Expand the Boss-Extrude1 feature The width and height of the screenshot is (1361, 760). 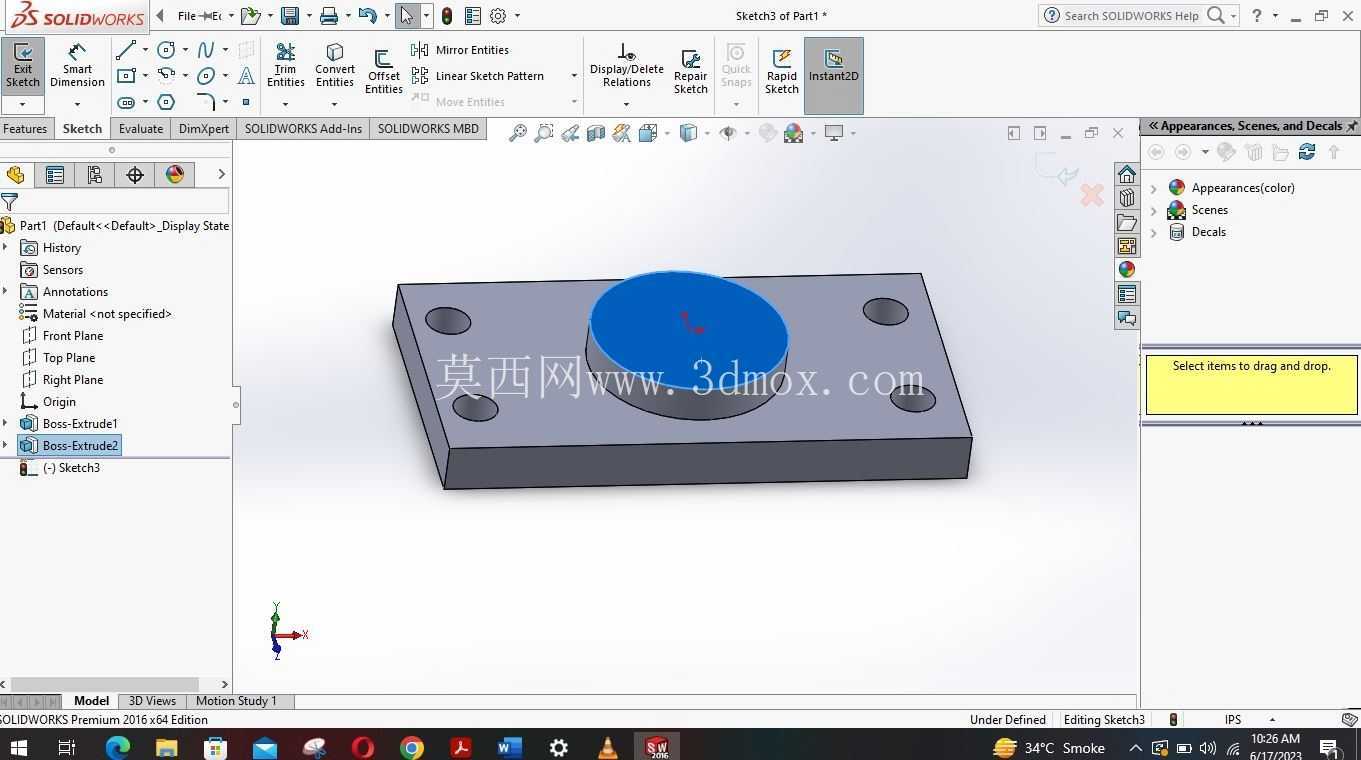[6, 424]
